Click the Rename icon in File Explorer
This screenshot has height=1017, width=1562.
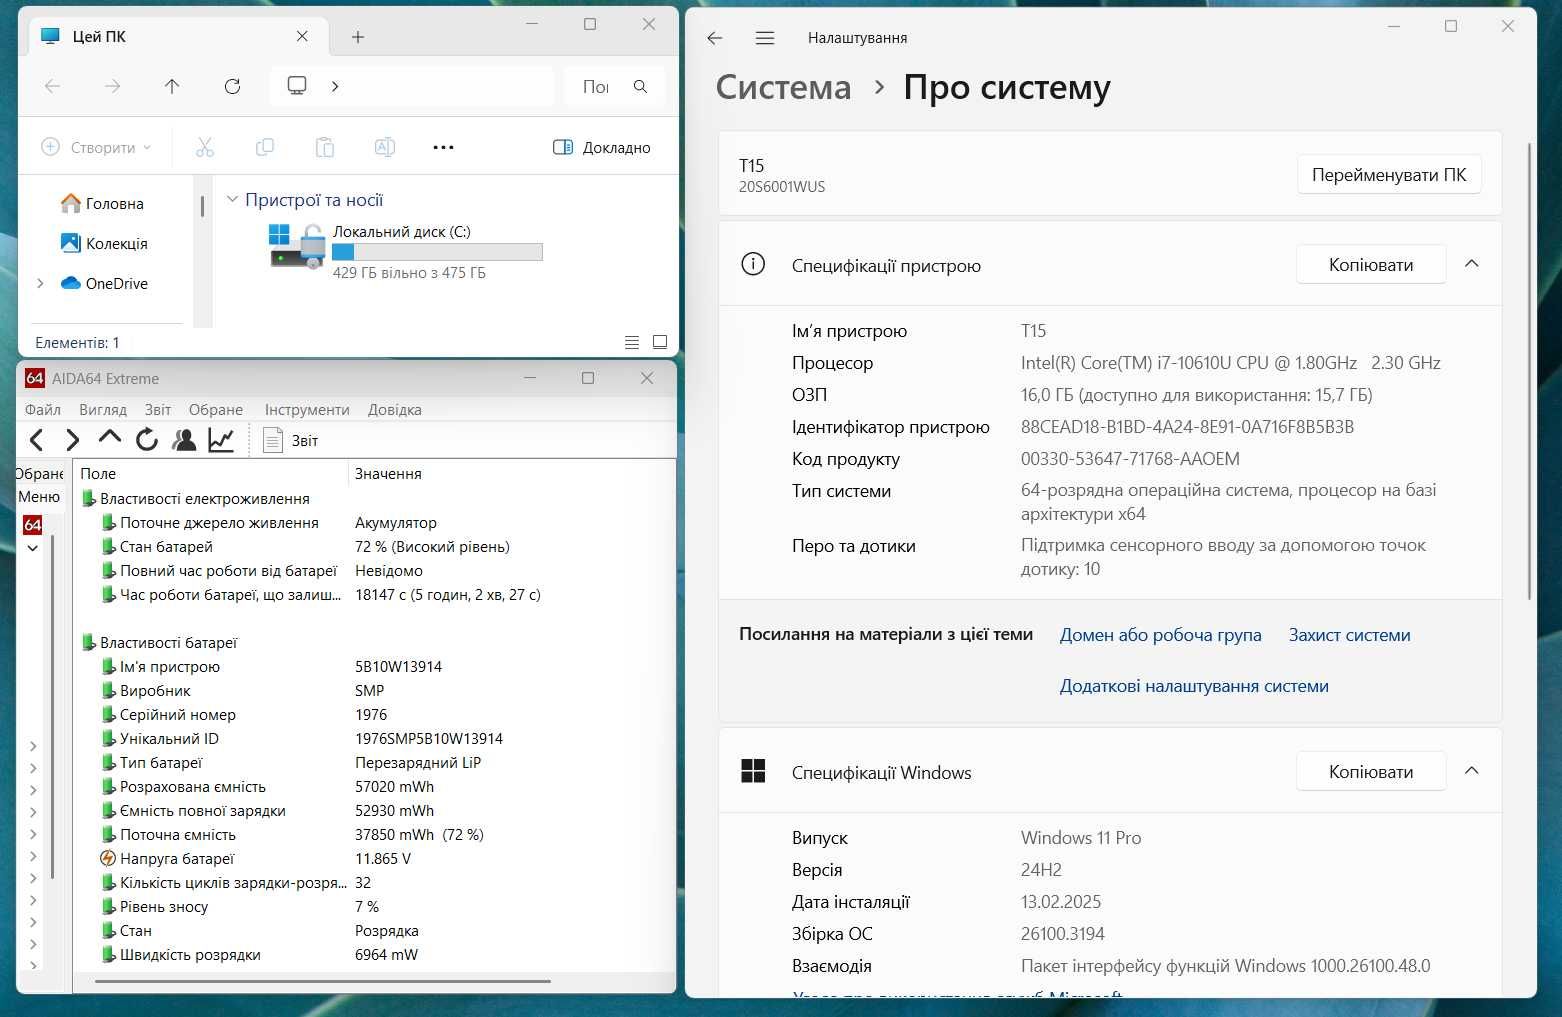[x=384, y=147]
